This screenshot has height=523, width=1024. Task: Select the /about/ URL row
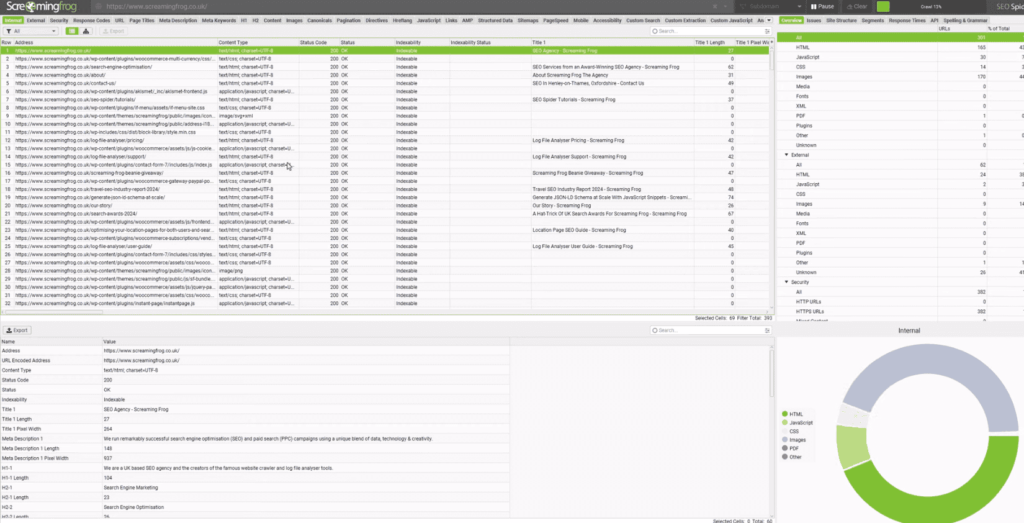[385, 75]
